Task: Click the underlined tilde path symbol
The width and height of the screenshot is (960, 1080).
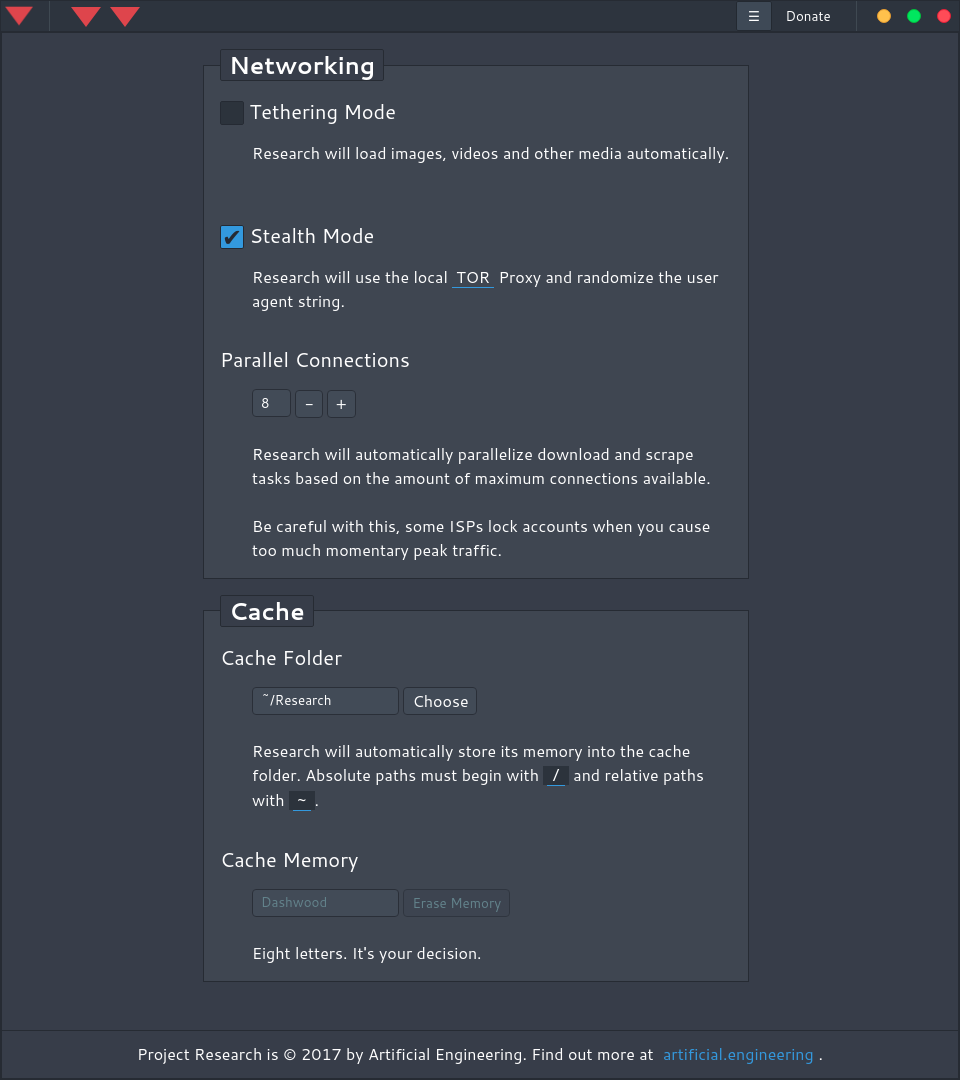Action: tap(302, 800)
